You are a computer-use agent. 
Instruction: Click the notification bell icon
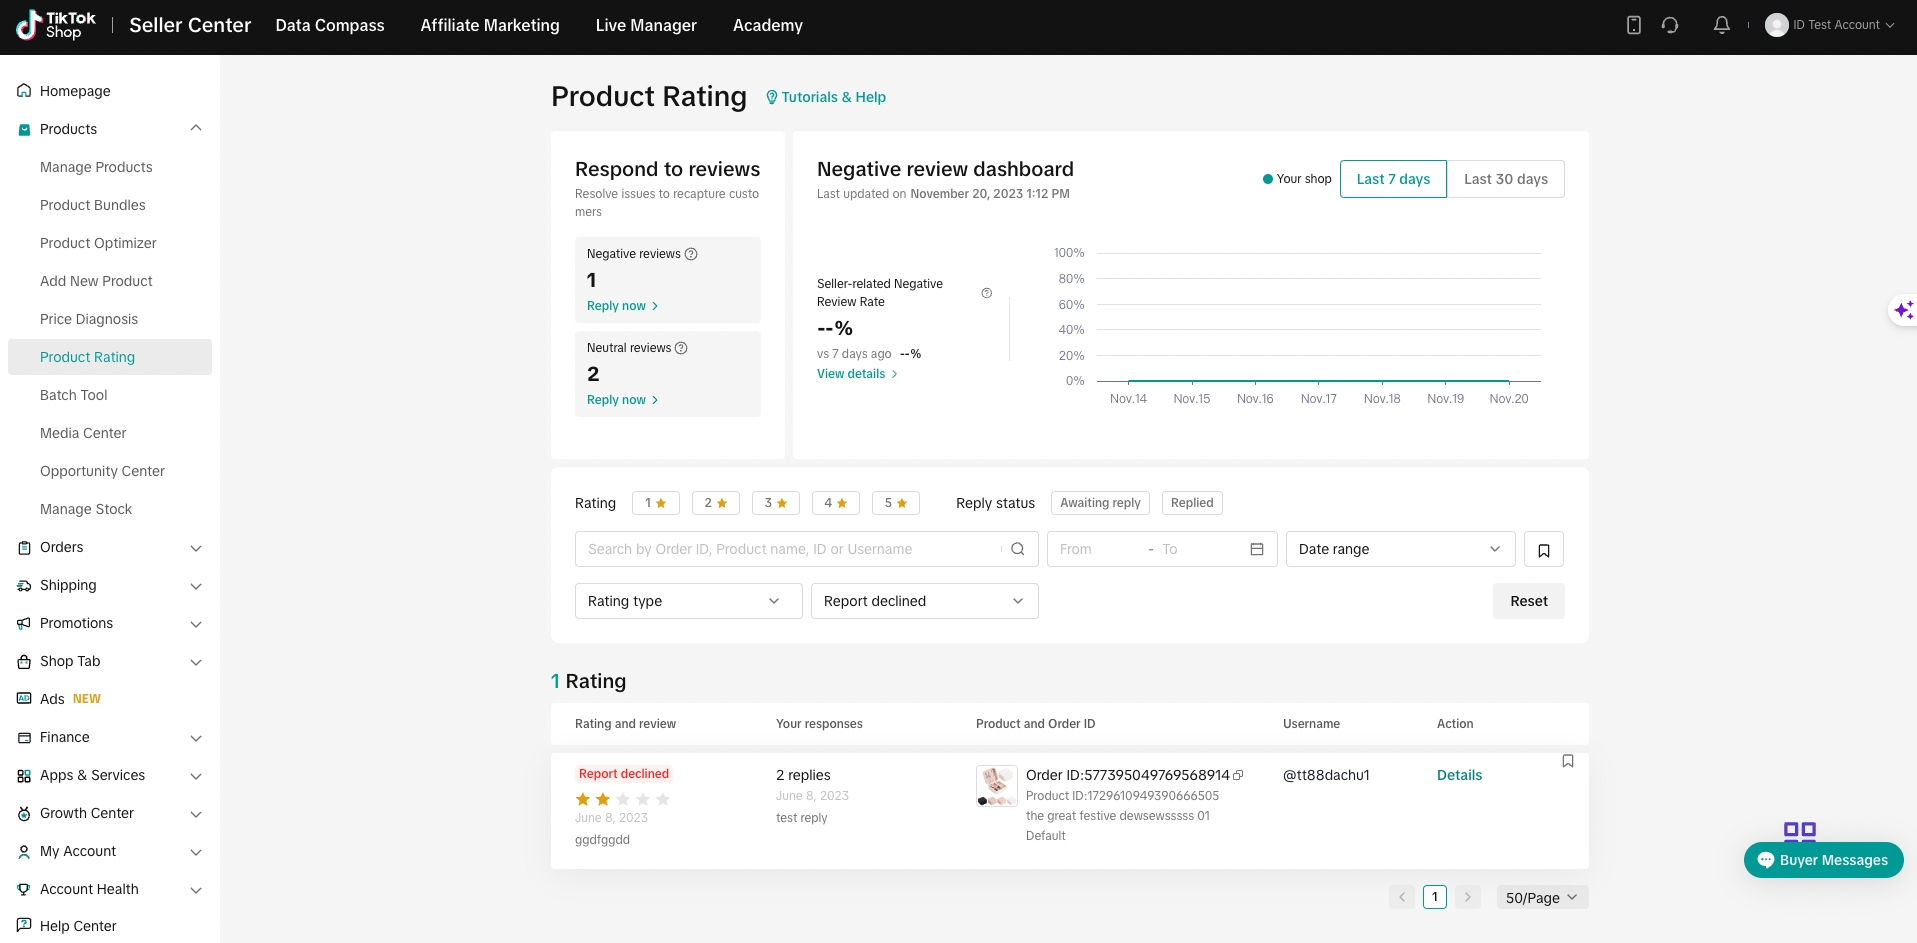pos(1721,25)
